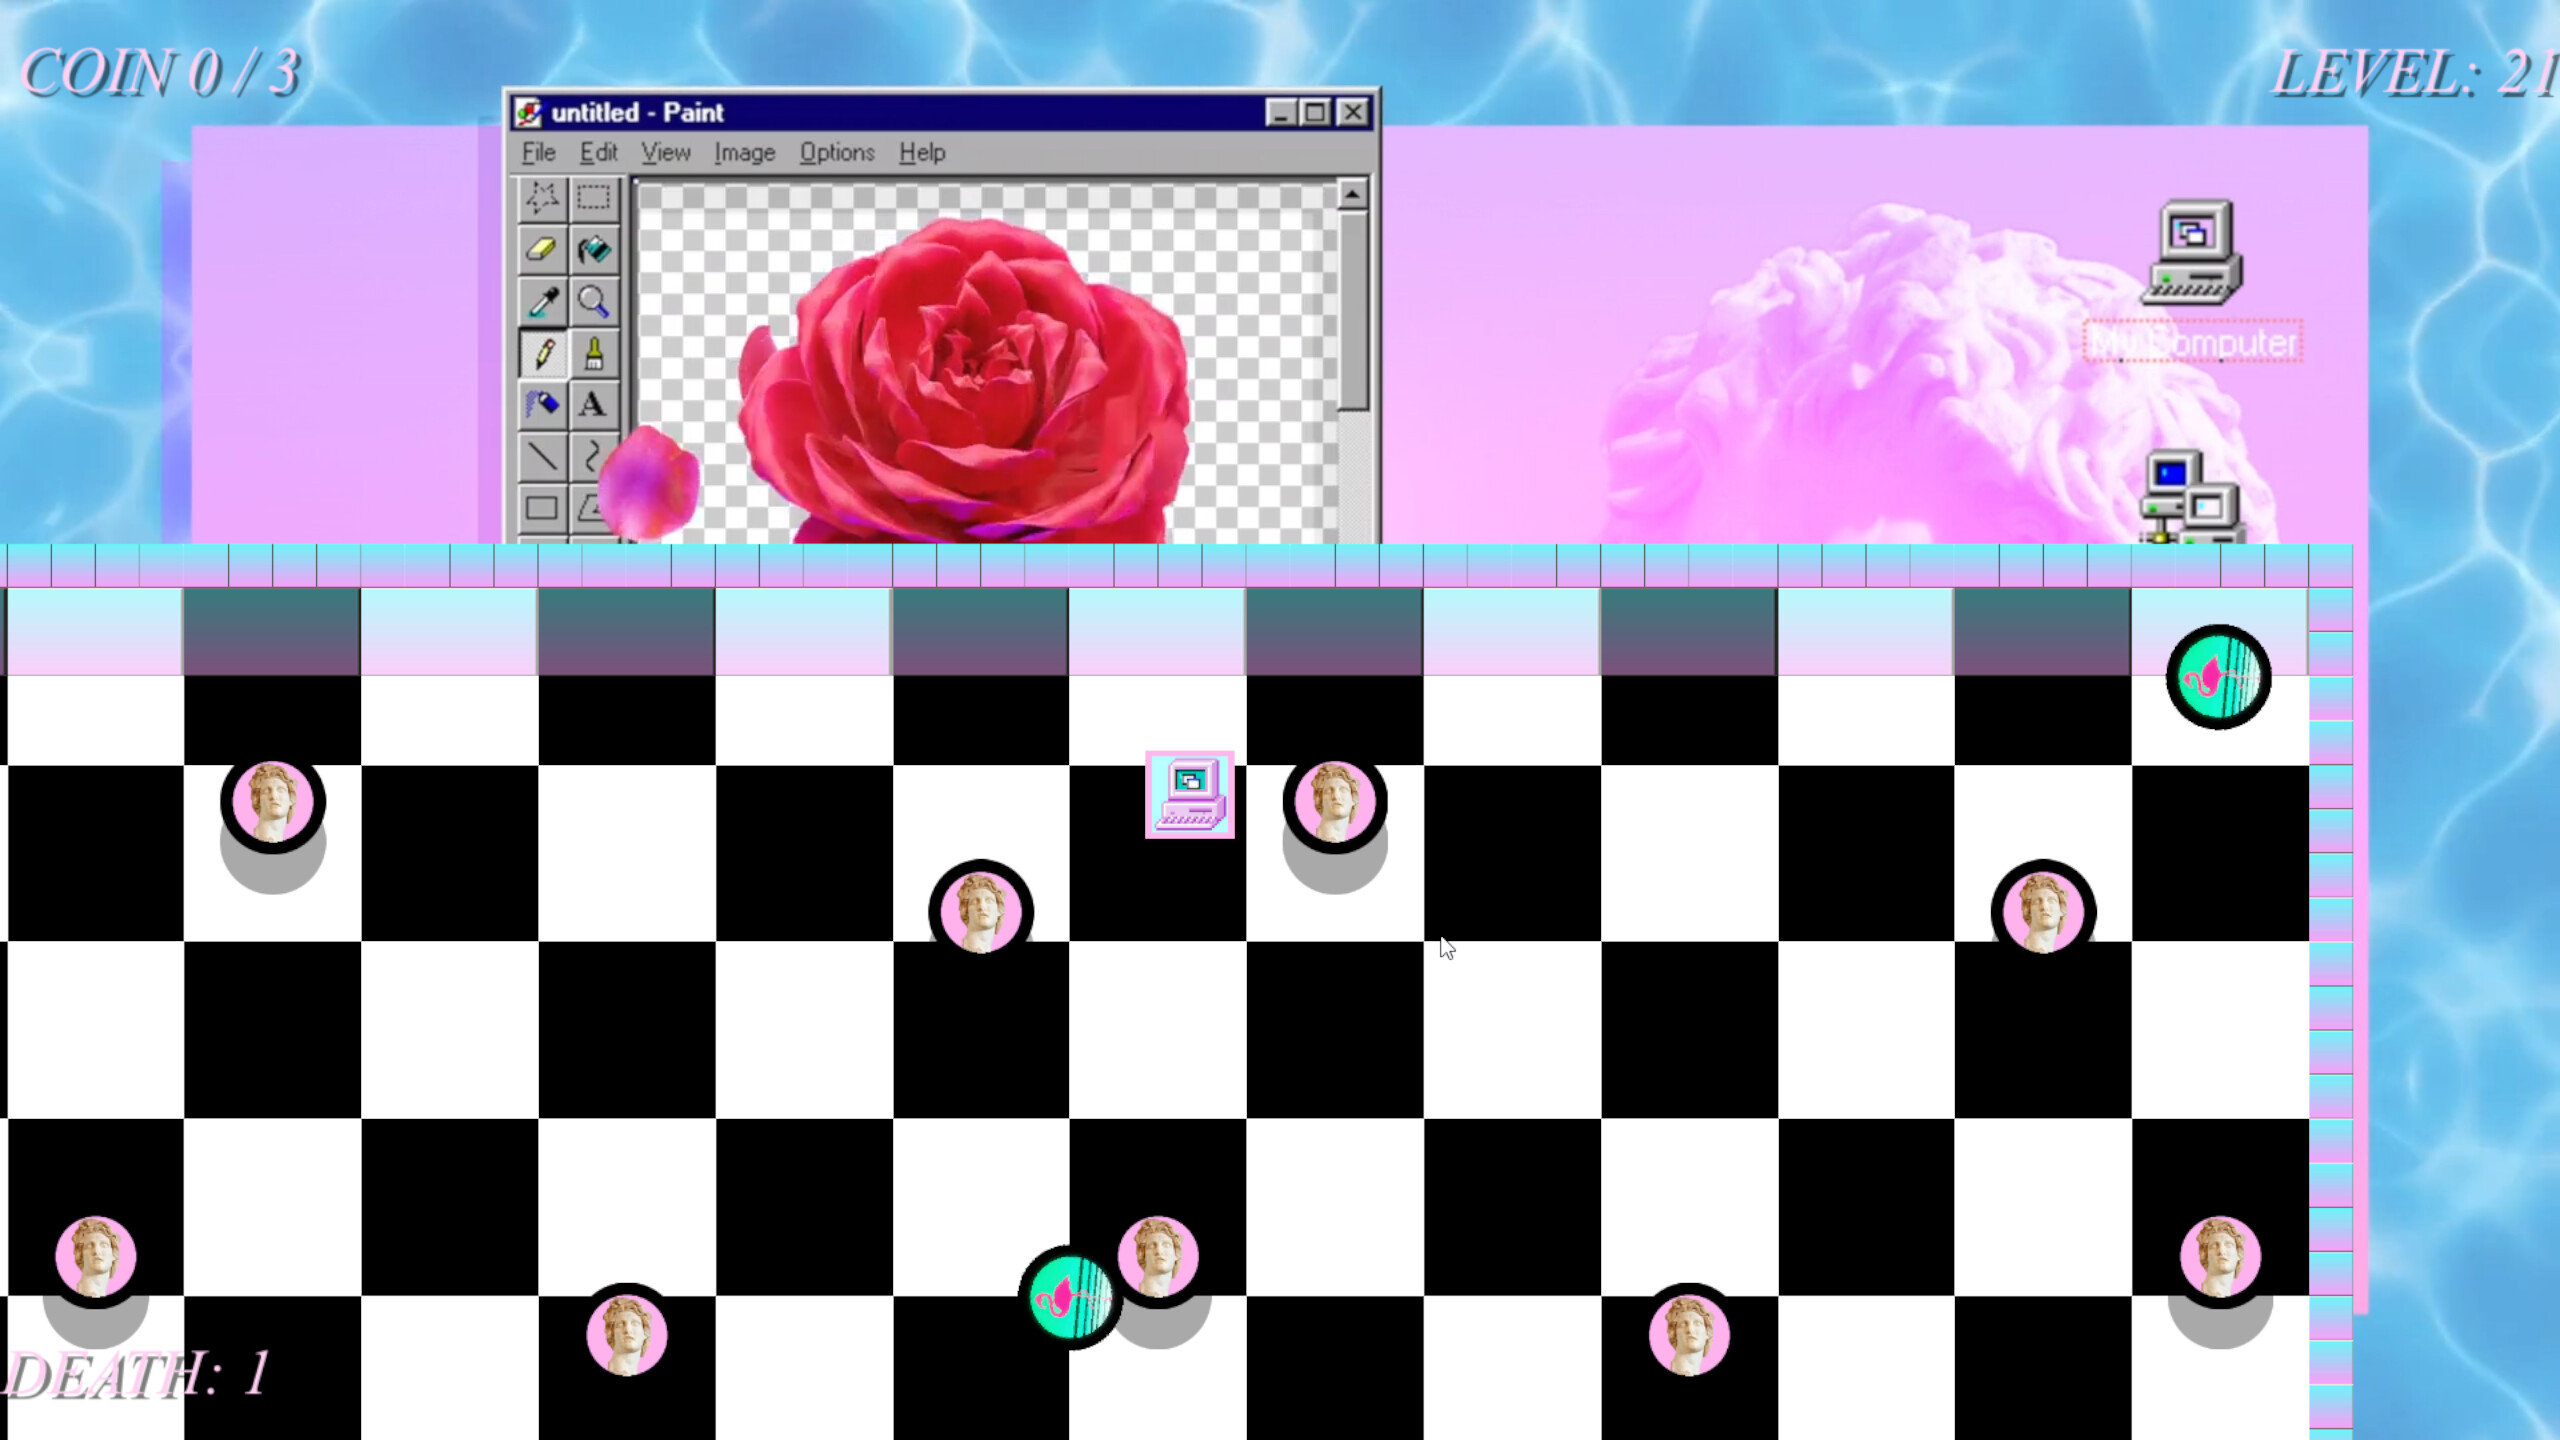Select the Eraser tool

click(x=540, y=250)
